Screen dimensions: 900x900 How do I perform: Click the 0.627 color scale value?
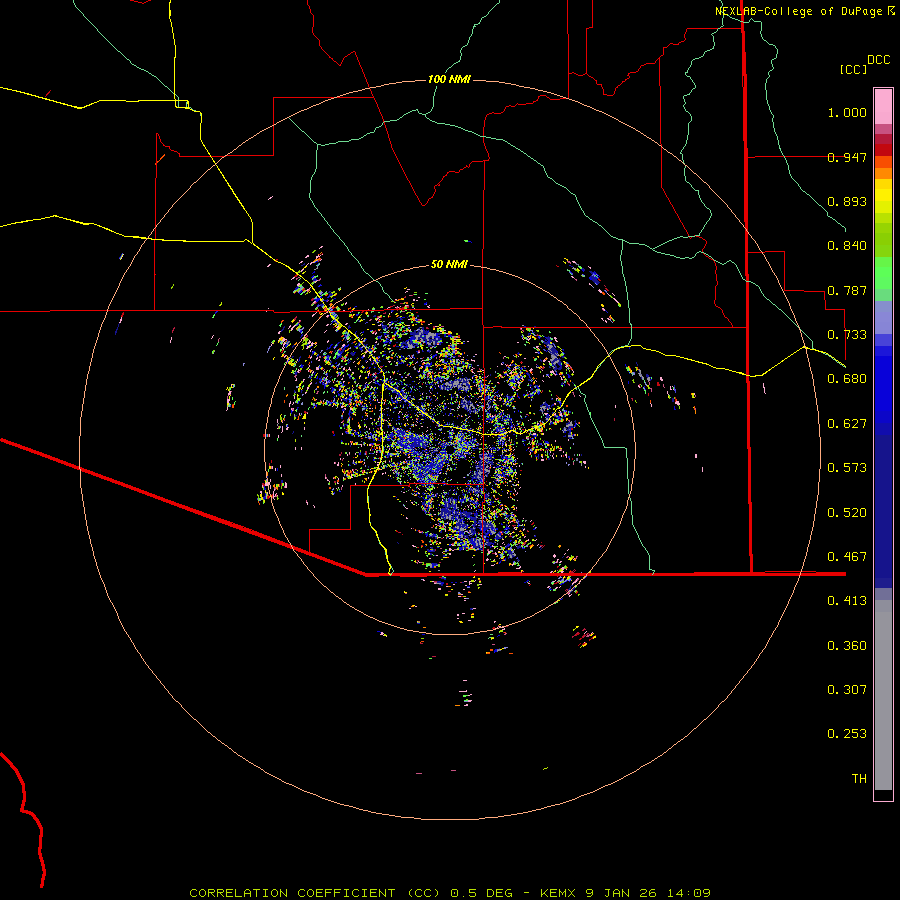[x=847, y=424]
